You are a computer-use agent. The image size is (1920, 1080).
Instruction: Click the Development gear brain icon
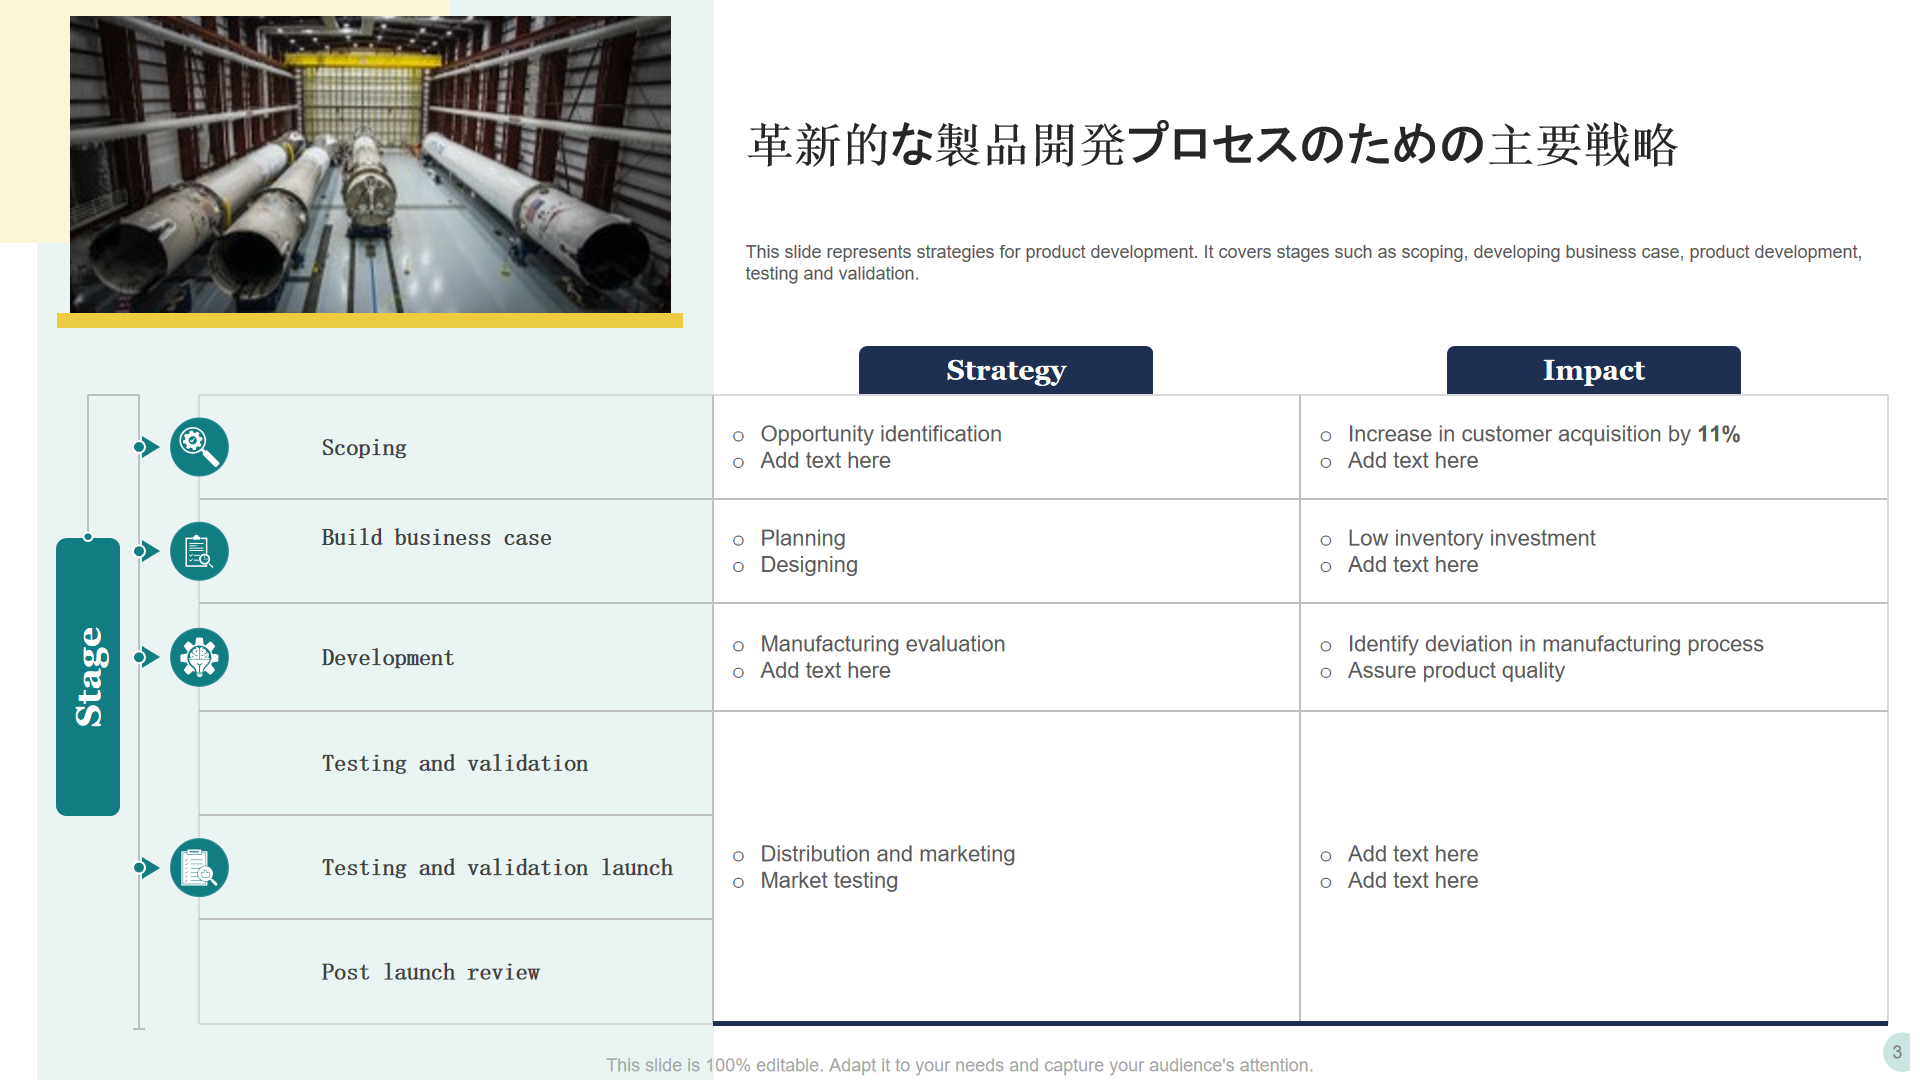click(x=199, y=657)
